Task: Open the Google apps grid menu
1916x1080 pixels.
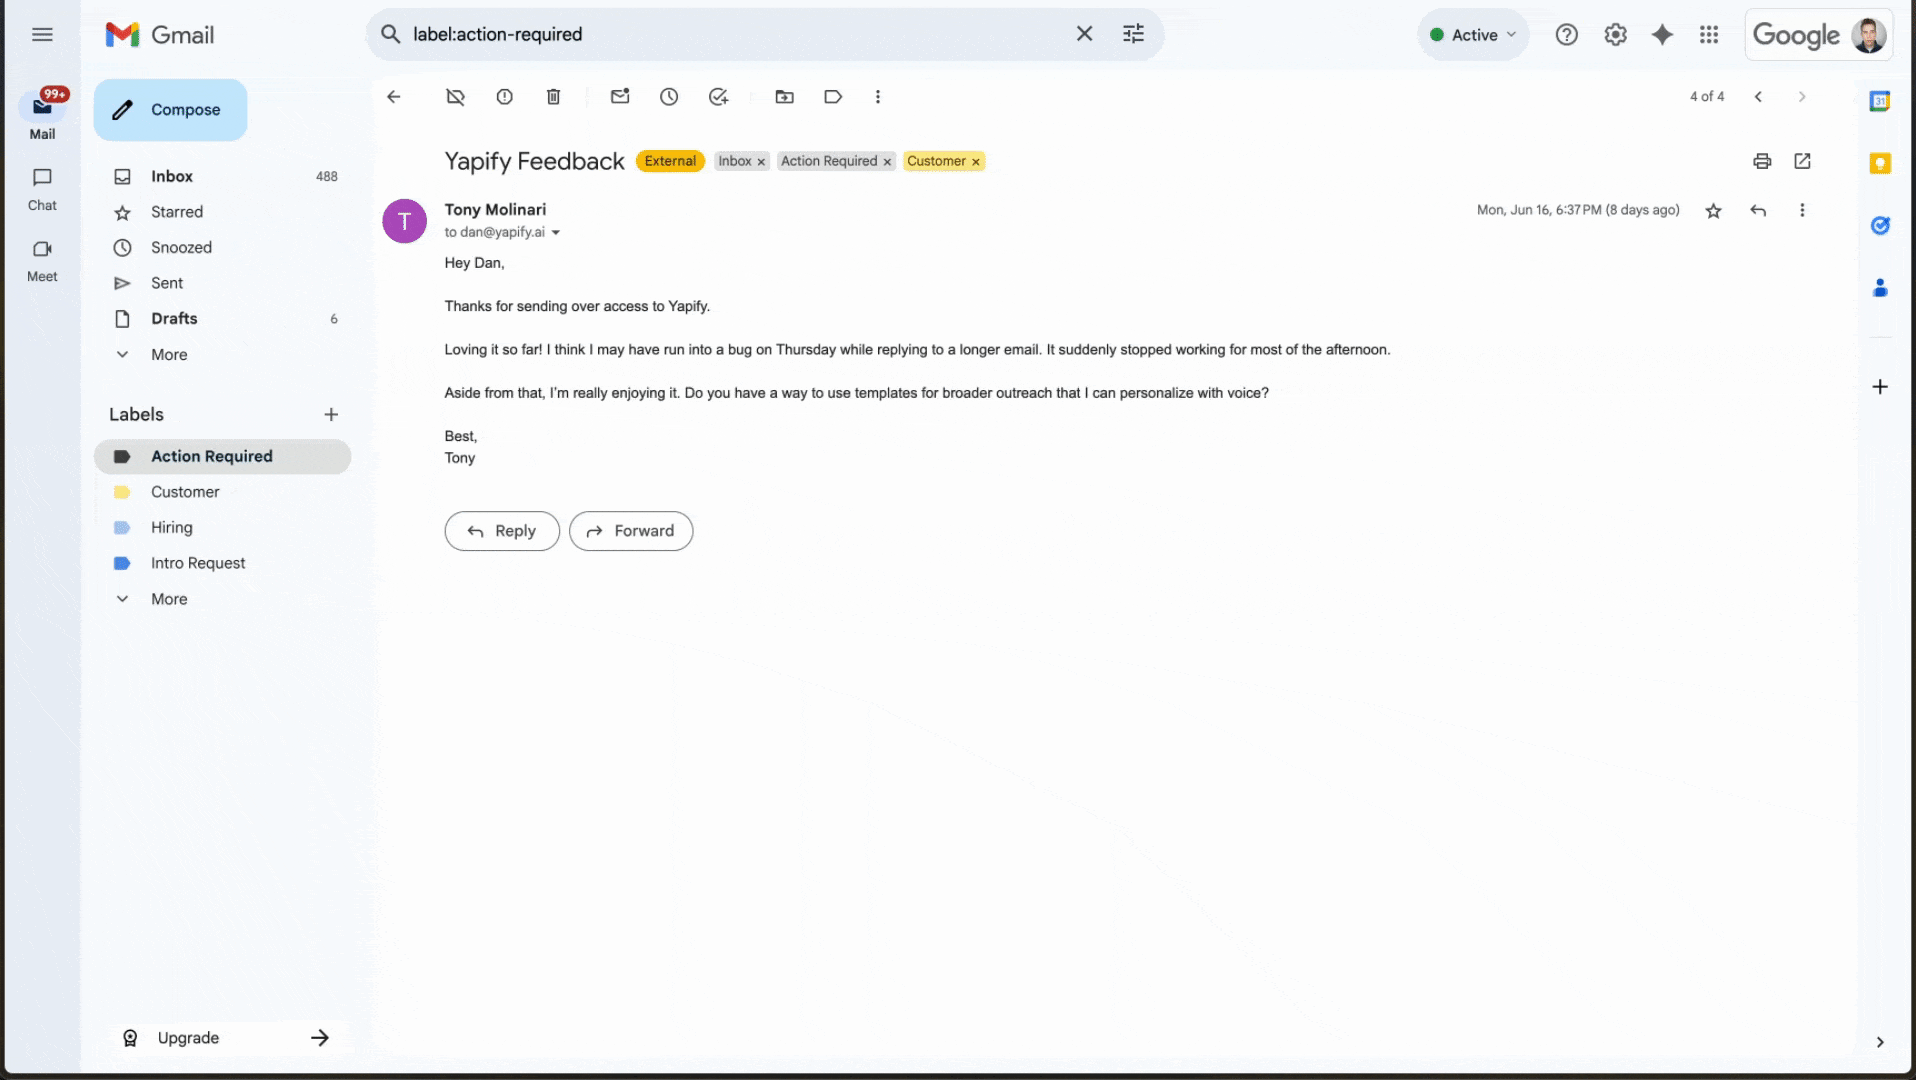Action: tap(1708, 33)
